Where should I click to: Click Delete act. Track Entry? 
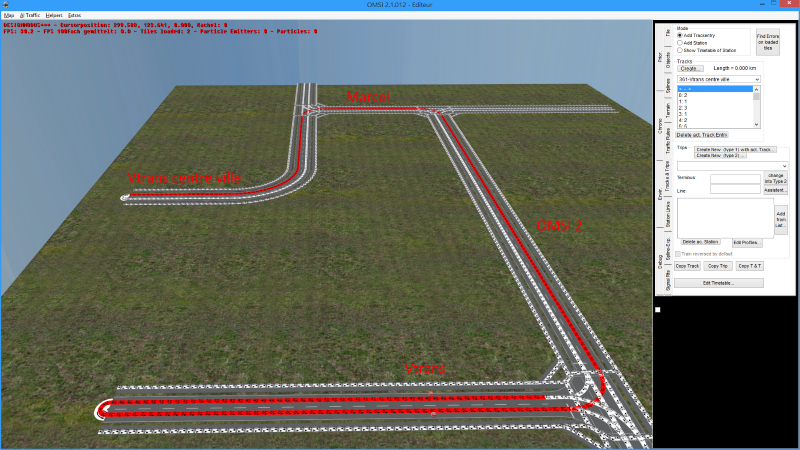(702, 135)
